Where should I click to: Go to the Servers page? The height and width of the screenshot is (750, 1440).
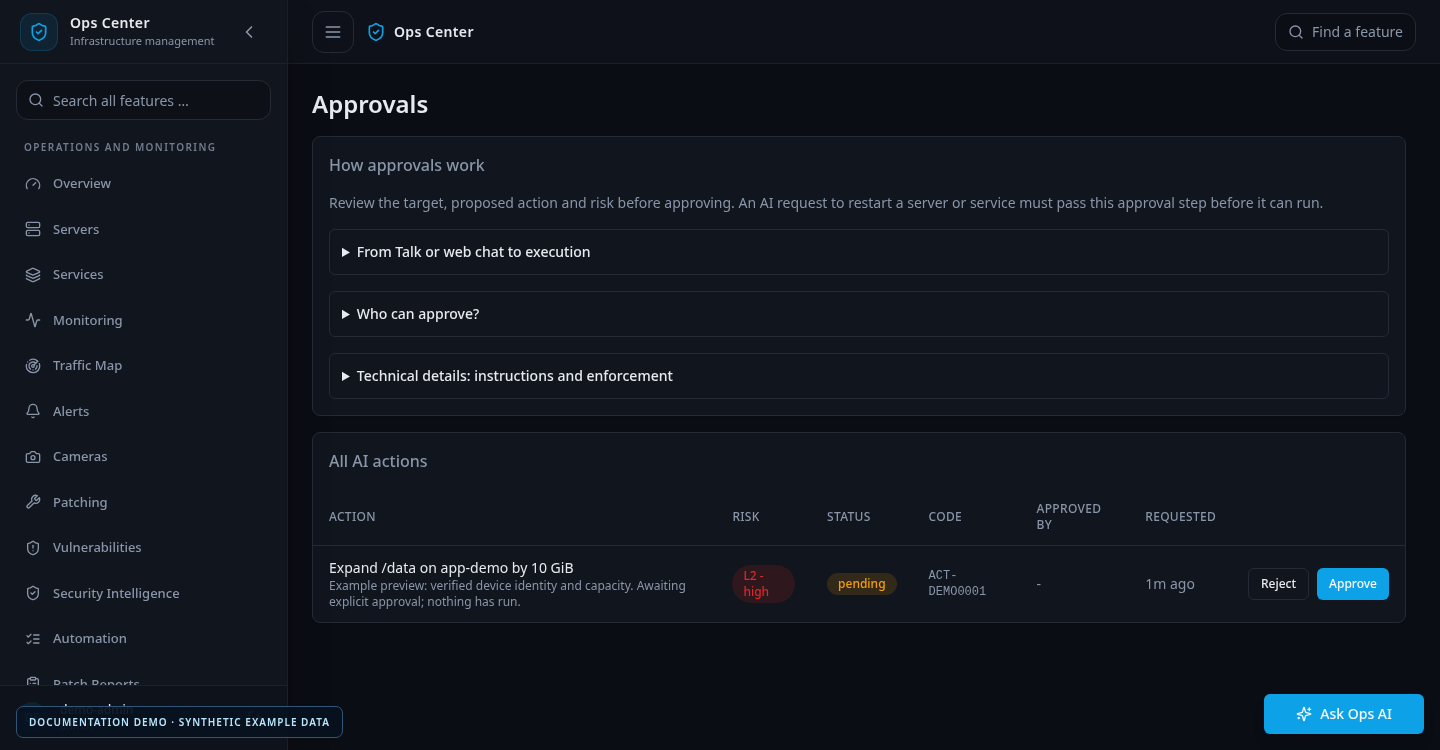143,229
